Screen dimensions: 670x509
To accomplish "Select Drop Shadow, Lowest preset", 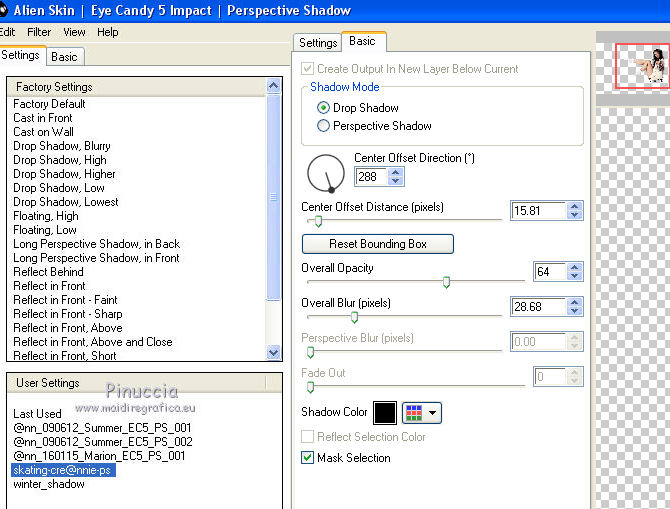I will point(66,202).
